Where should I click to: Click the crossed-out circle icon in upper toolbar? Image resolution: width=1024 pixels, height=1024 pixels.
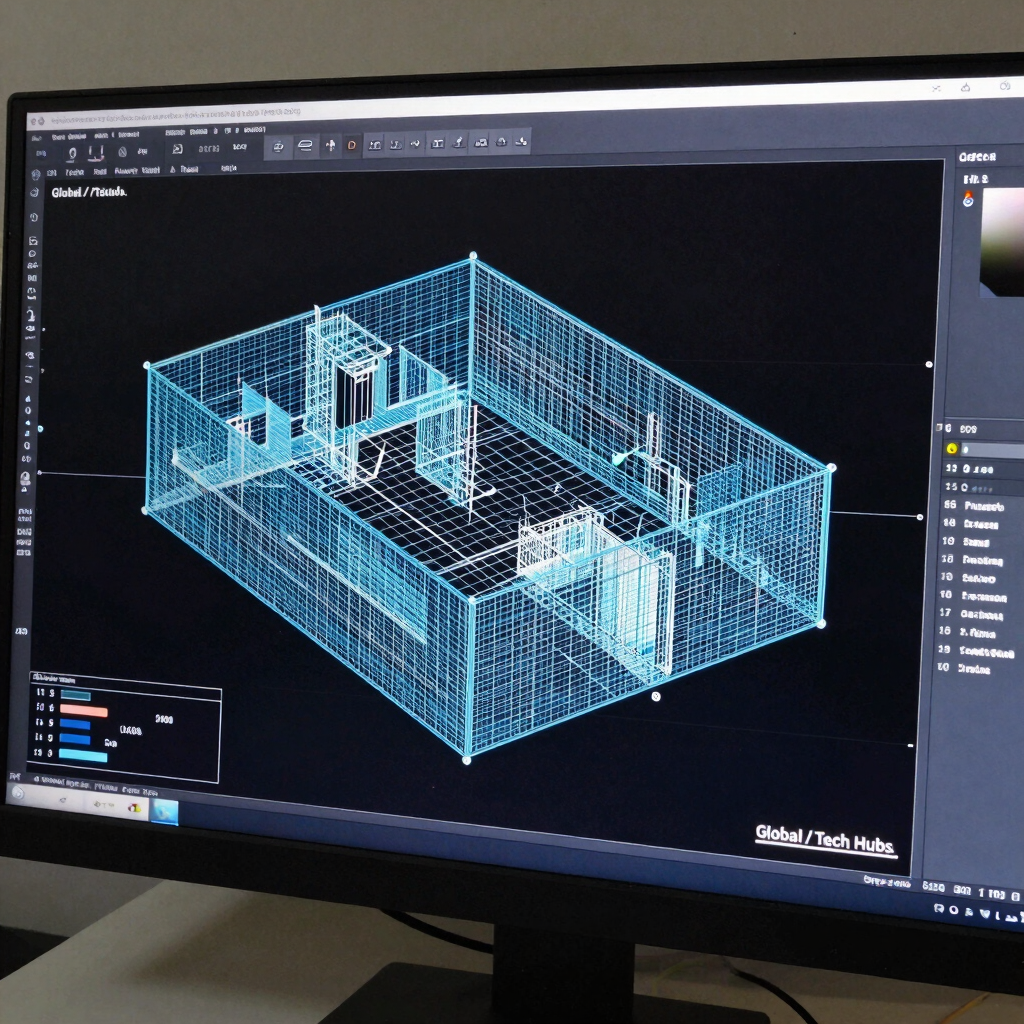(x=122, y=152)
